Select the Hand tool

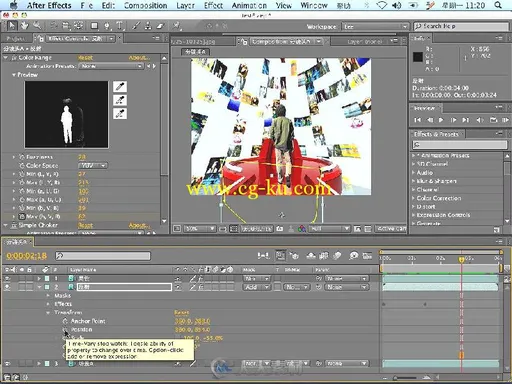tap(24, 26)
